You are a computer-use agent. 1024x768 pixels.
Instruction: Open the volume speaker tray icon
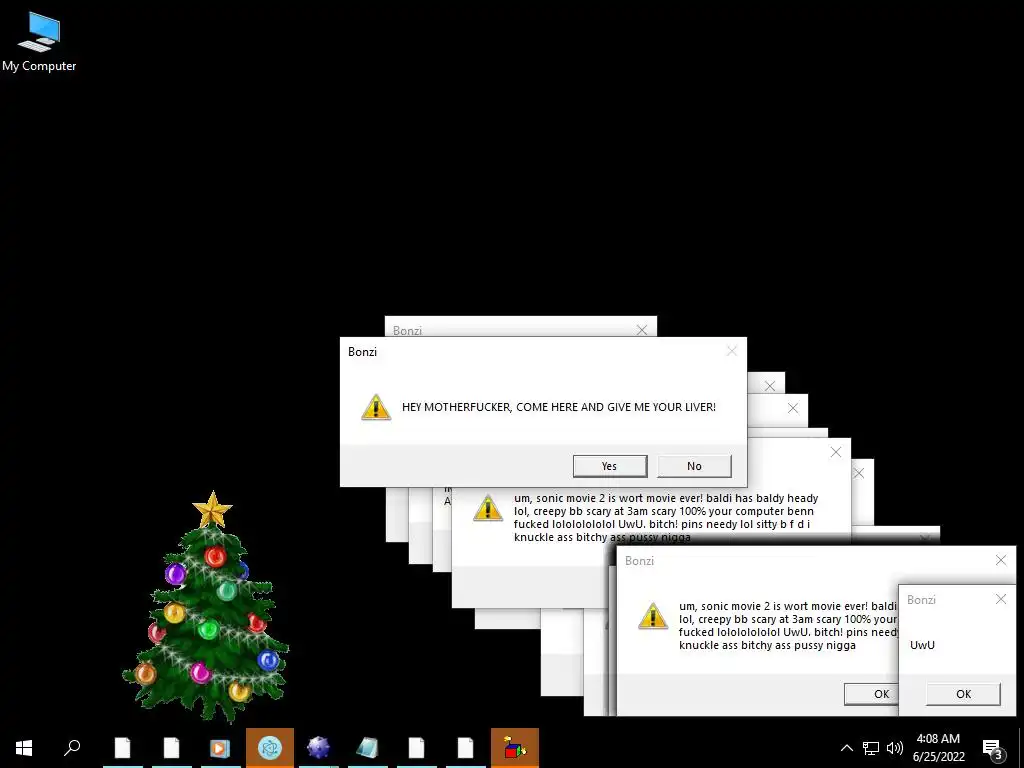pyautogui.click(x=895, y=748)
